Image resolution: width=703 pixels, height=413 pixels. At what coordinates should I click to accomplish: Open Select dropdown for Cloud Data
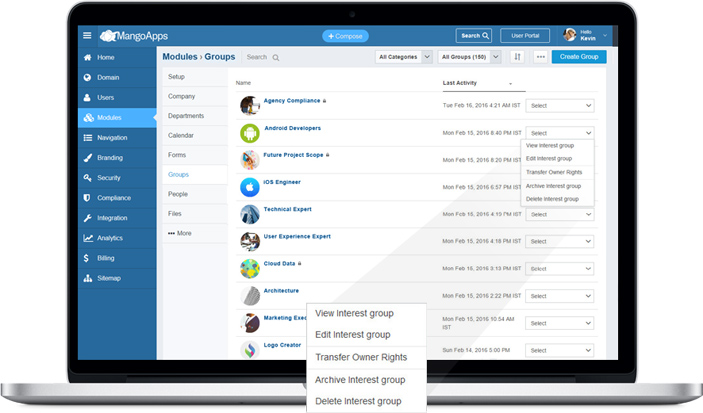point(560,269)
